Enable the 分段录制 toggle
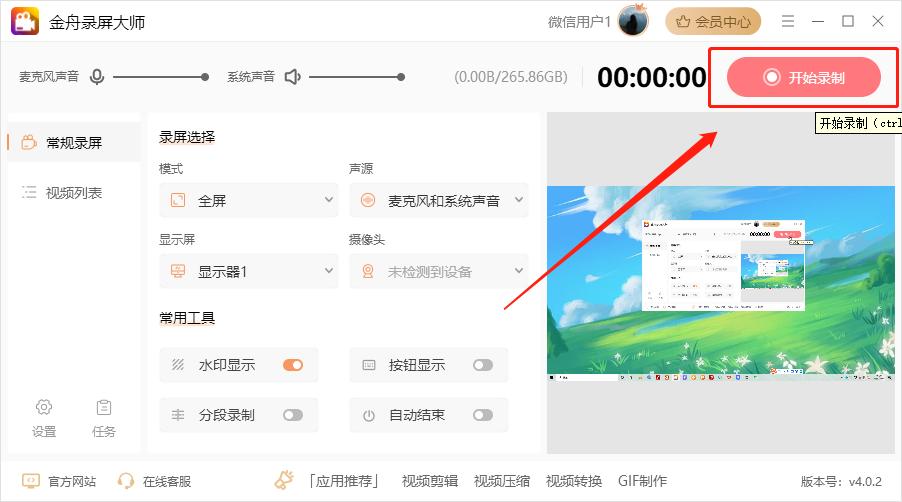This screenshot has height=502, width=902. pos(293,415)
